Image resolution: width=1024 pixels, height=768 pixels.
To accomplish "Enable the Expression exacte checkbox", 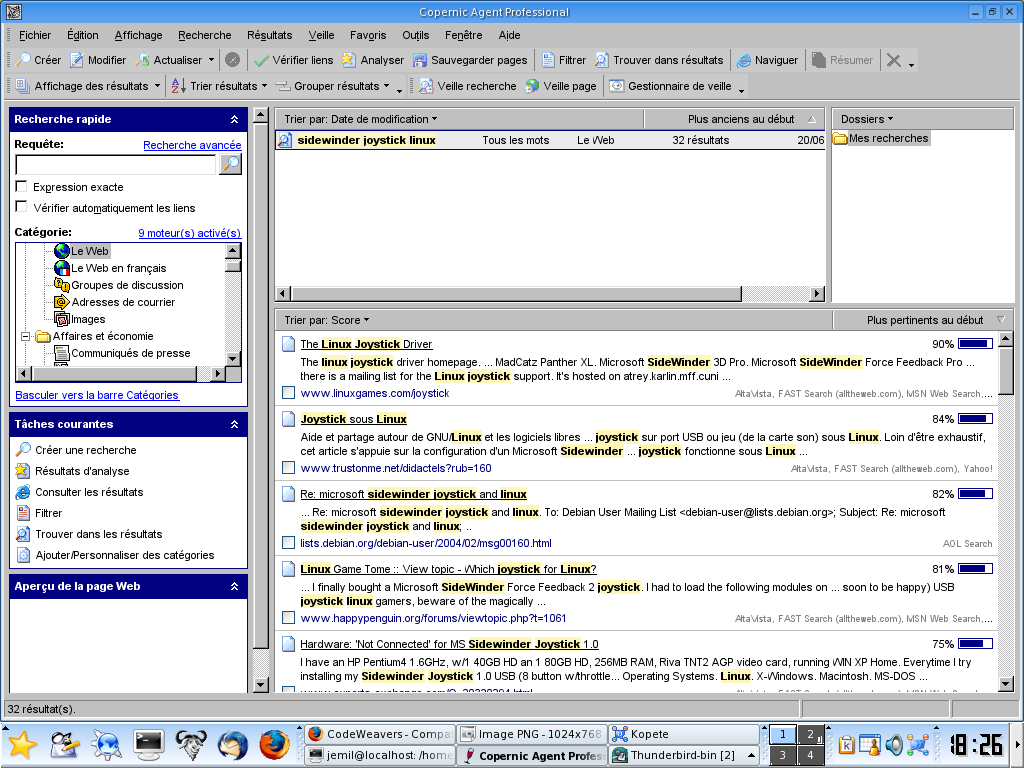I will tap(22, 186).
